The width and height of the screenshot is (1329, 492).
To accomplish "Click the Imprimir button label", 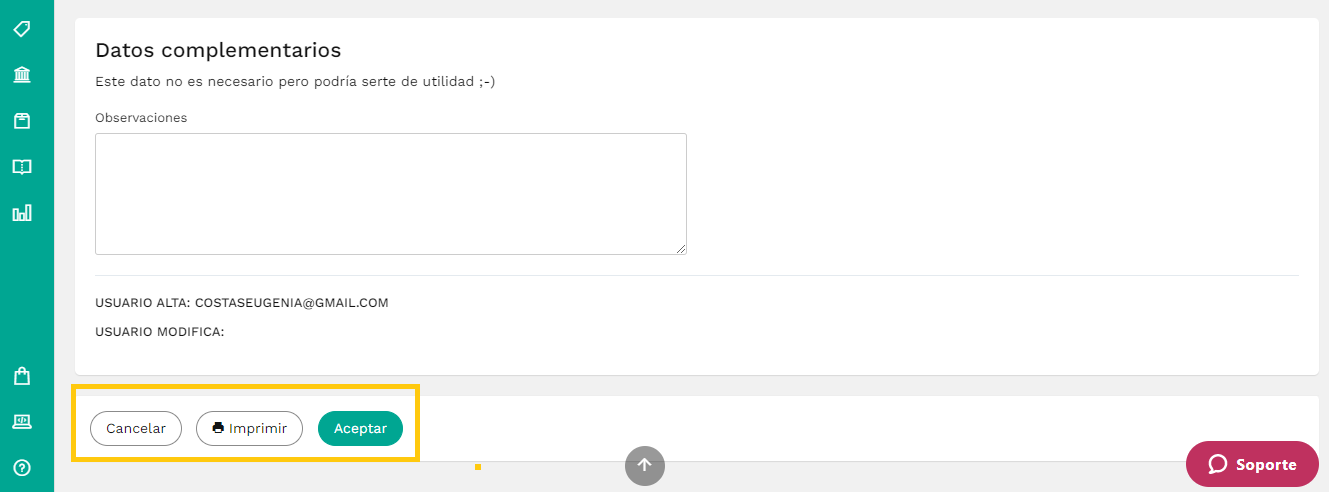I will click(x=258, y=428).
